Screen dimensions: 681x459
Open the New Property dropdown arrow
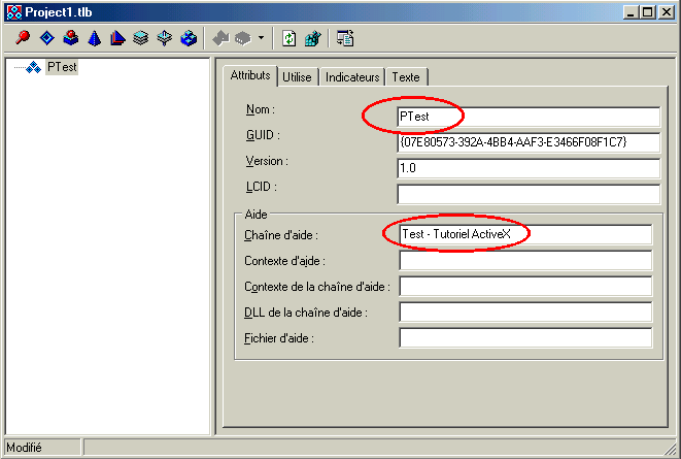261,39
